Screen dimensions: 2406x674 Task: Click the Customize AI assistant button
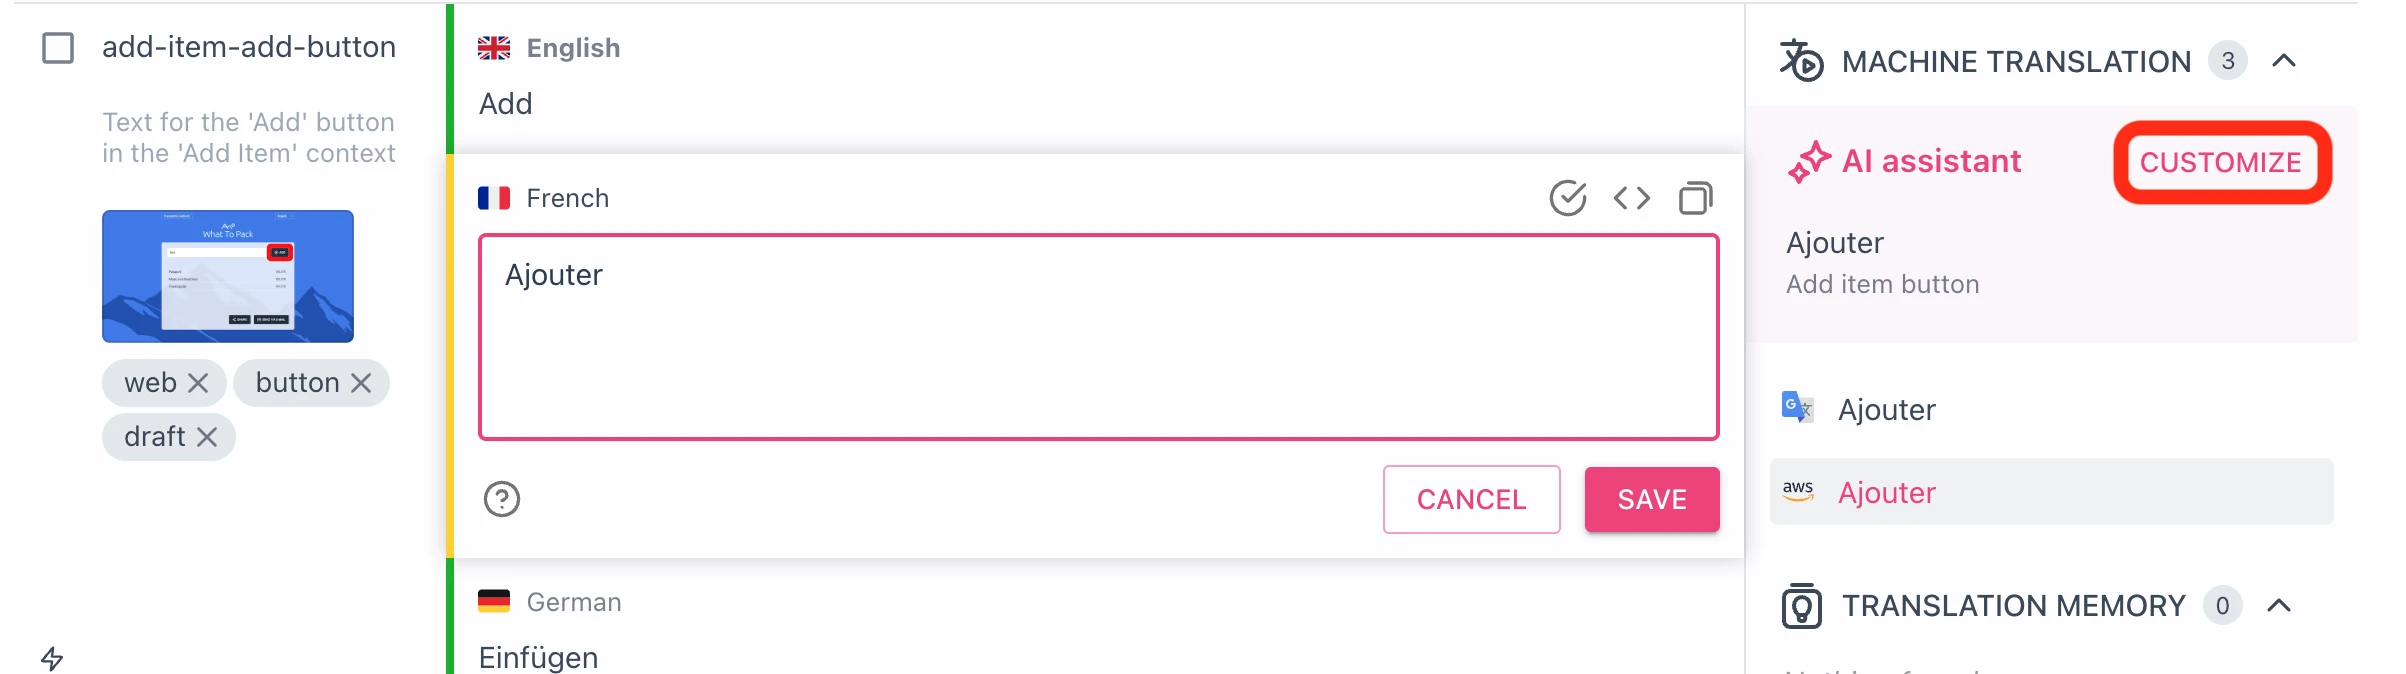pos(2221,162)
